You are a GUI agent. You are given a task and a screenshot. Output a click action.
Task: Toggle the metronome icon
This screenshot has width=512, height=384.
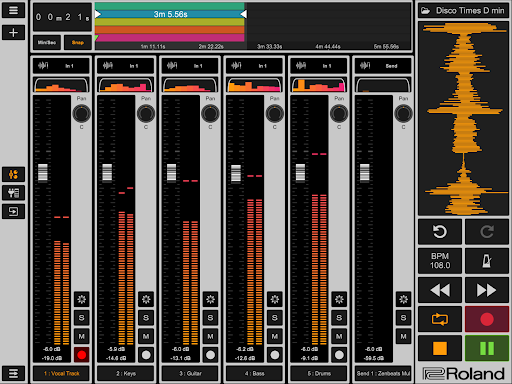(x=487, y=261)
